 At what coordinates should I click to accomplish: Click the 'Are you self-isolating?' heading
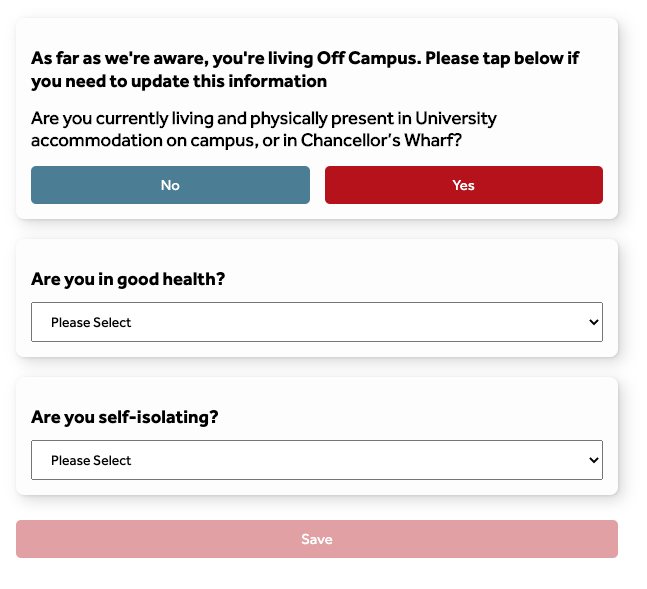[x=125, y=417]
